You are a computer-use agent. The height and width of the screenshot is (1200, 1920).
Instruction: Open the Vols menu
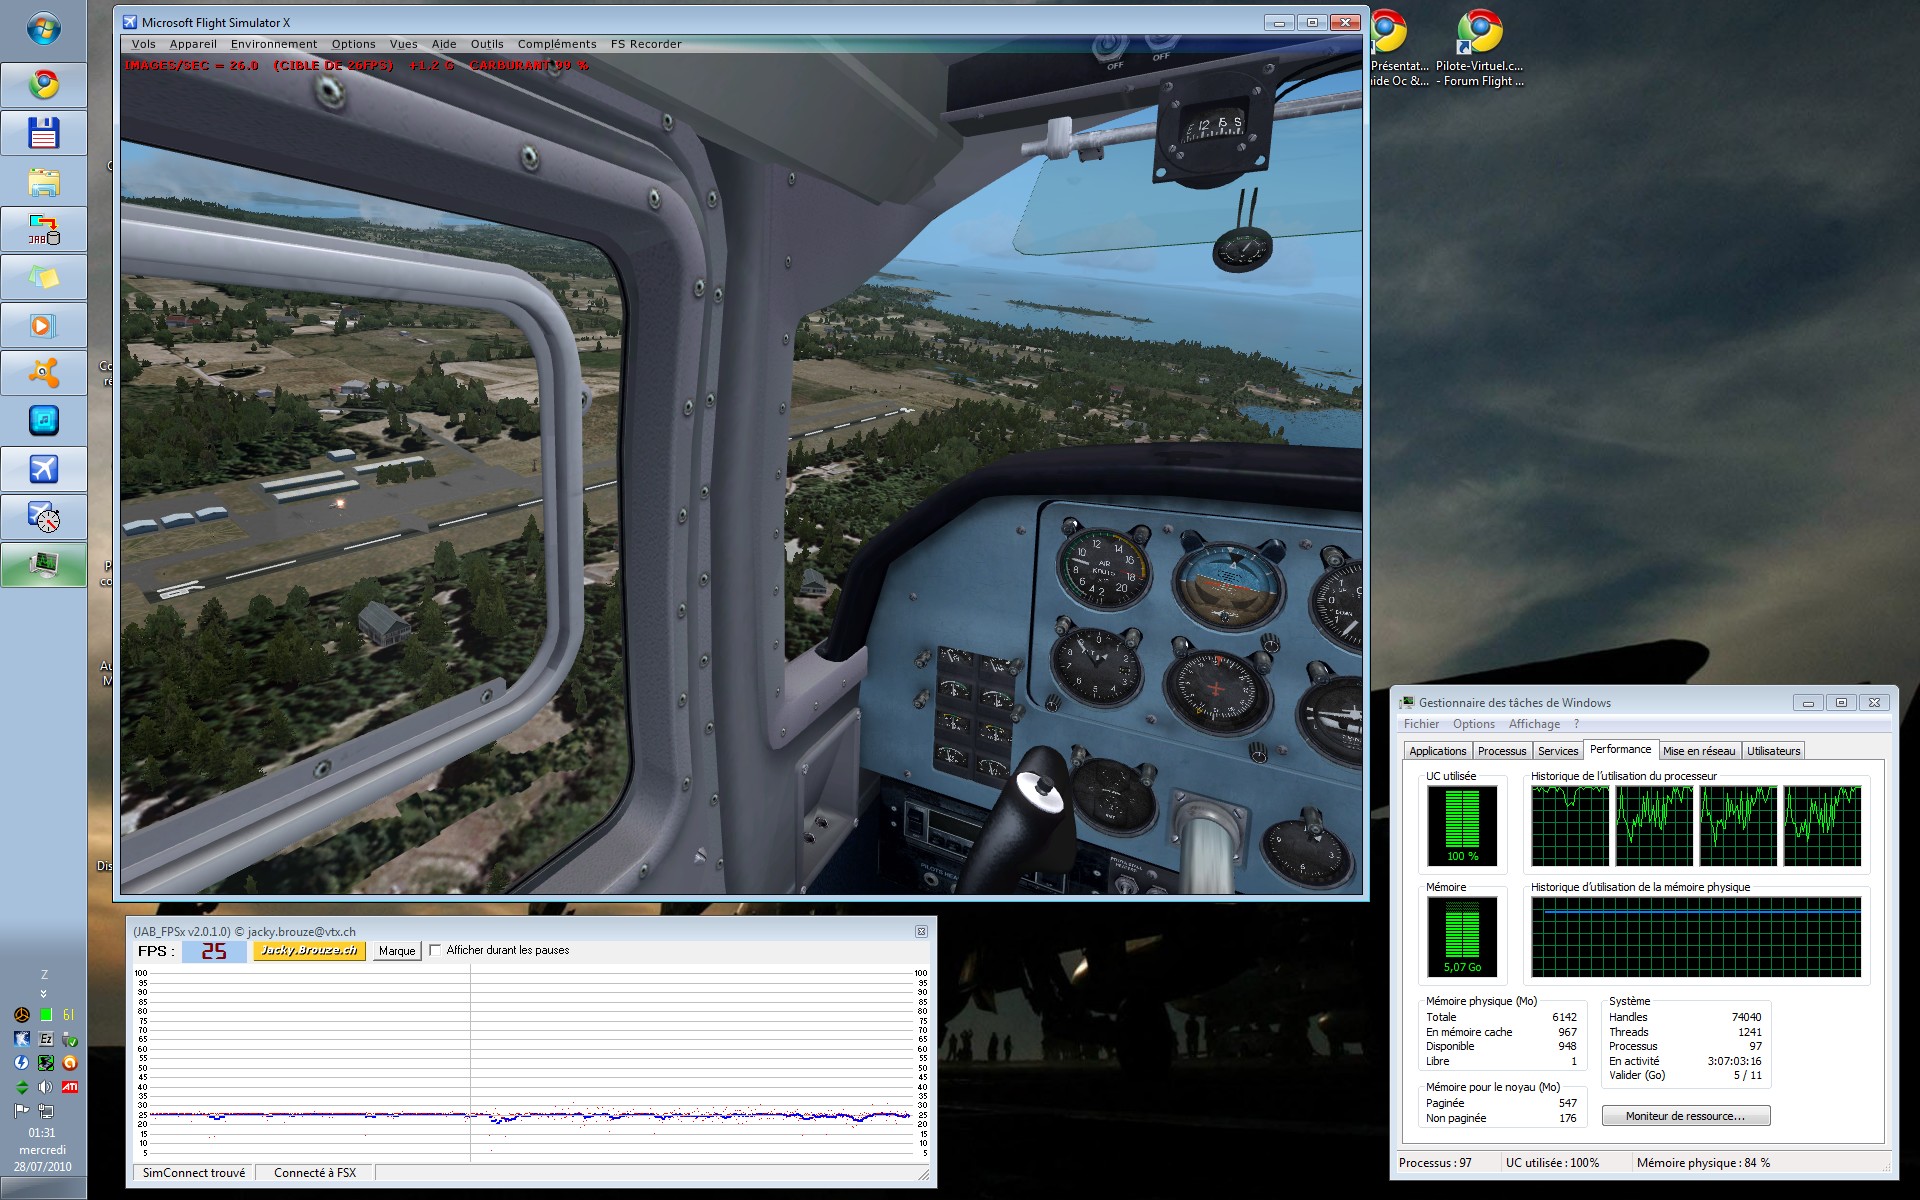pos(144,44)
